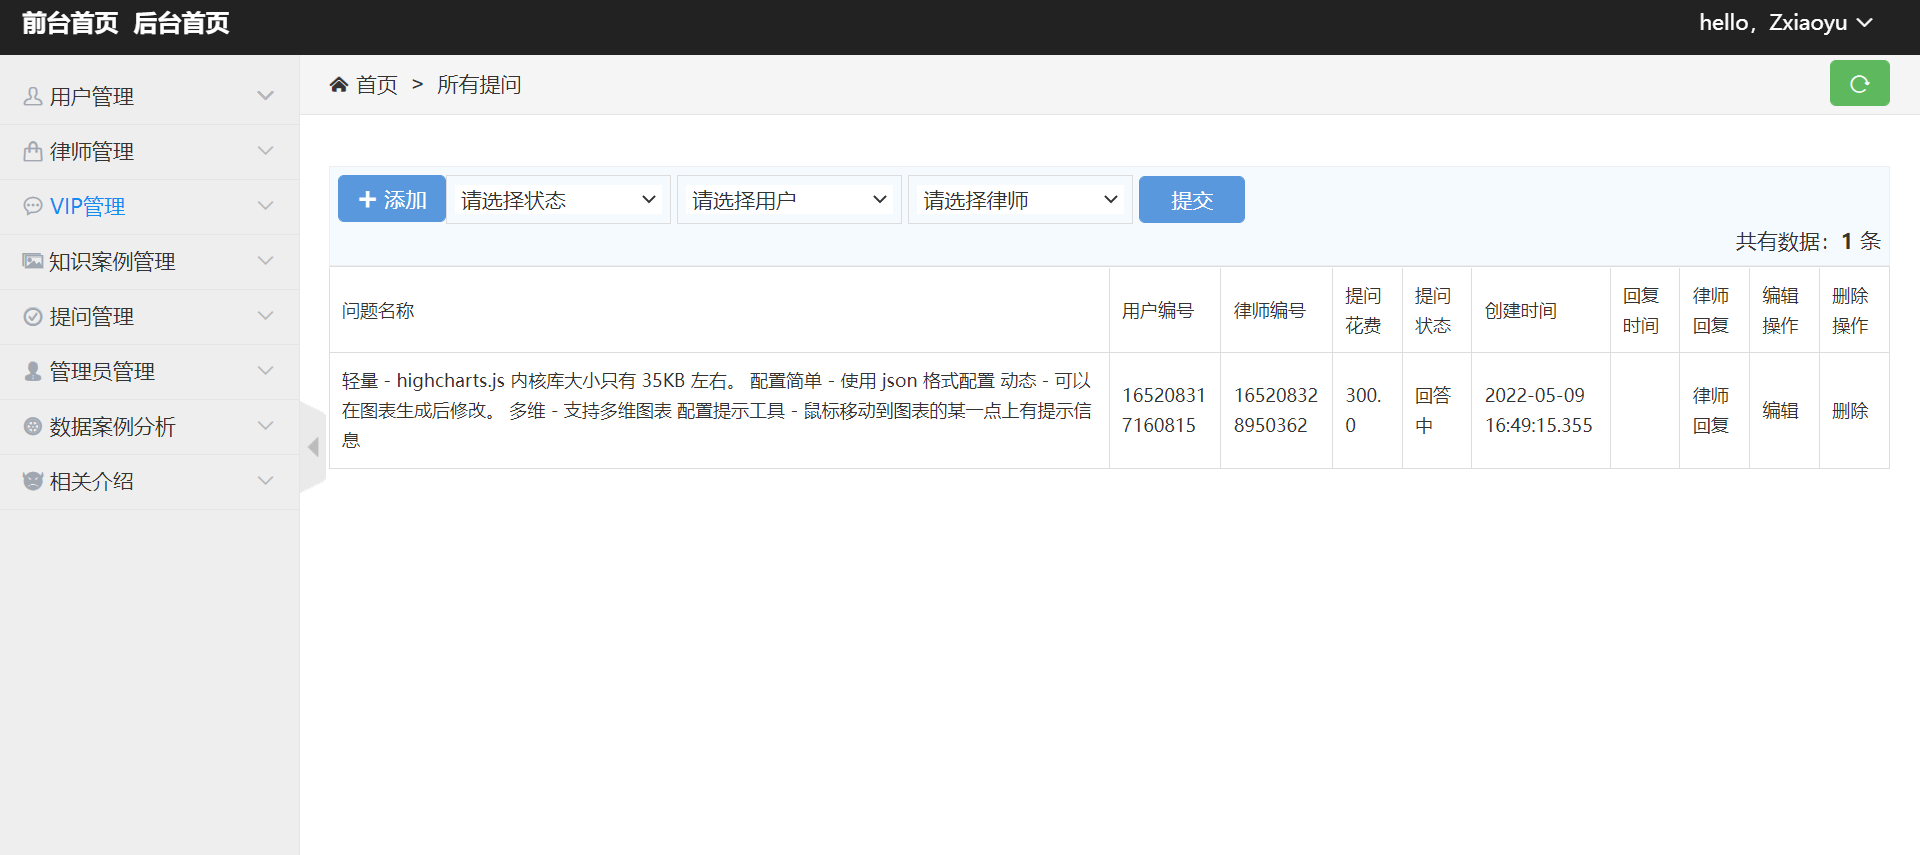Click 编辑 link in the table row
Image resolution: width=1920 pixels, height=855 pixels.
pos(1780,411)
